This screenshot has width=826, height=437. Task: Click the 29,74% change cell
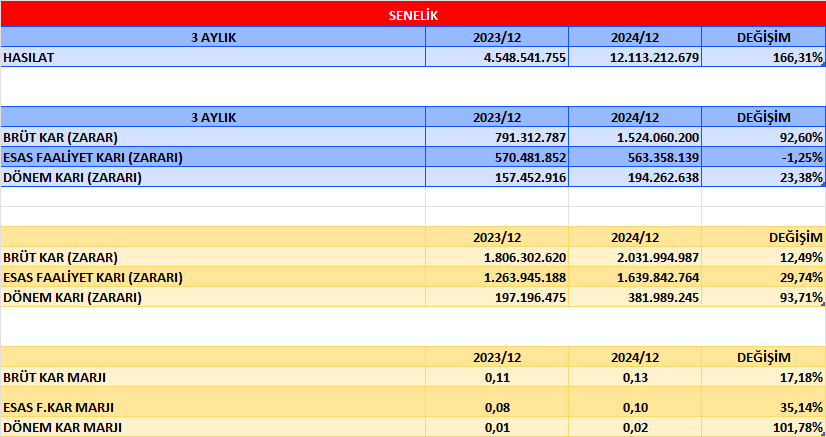click(x=763, y=277)
